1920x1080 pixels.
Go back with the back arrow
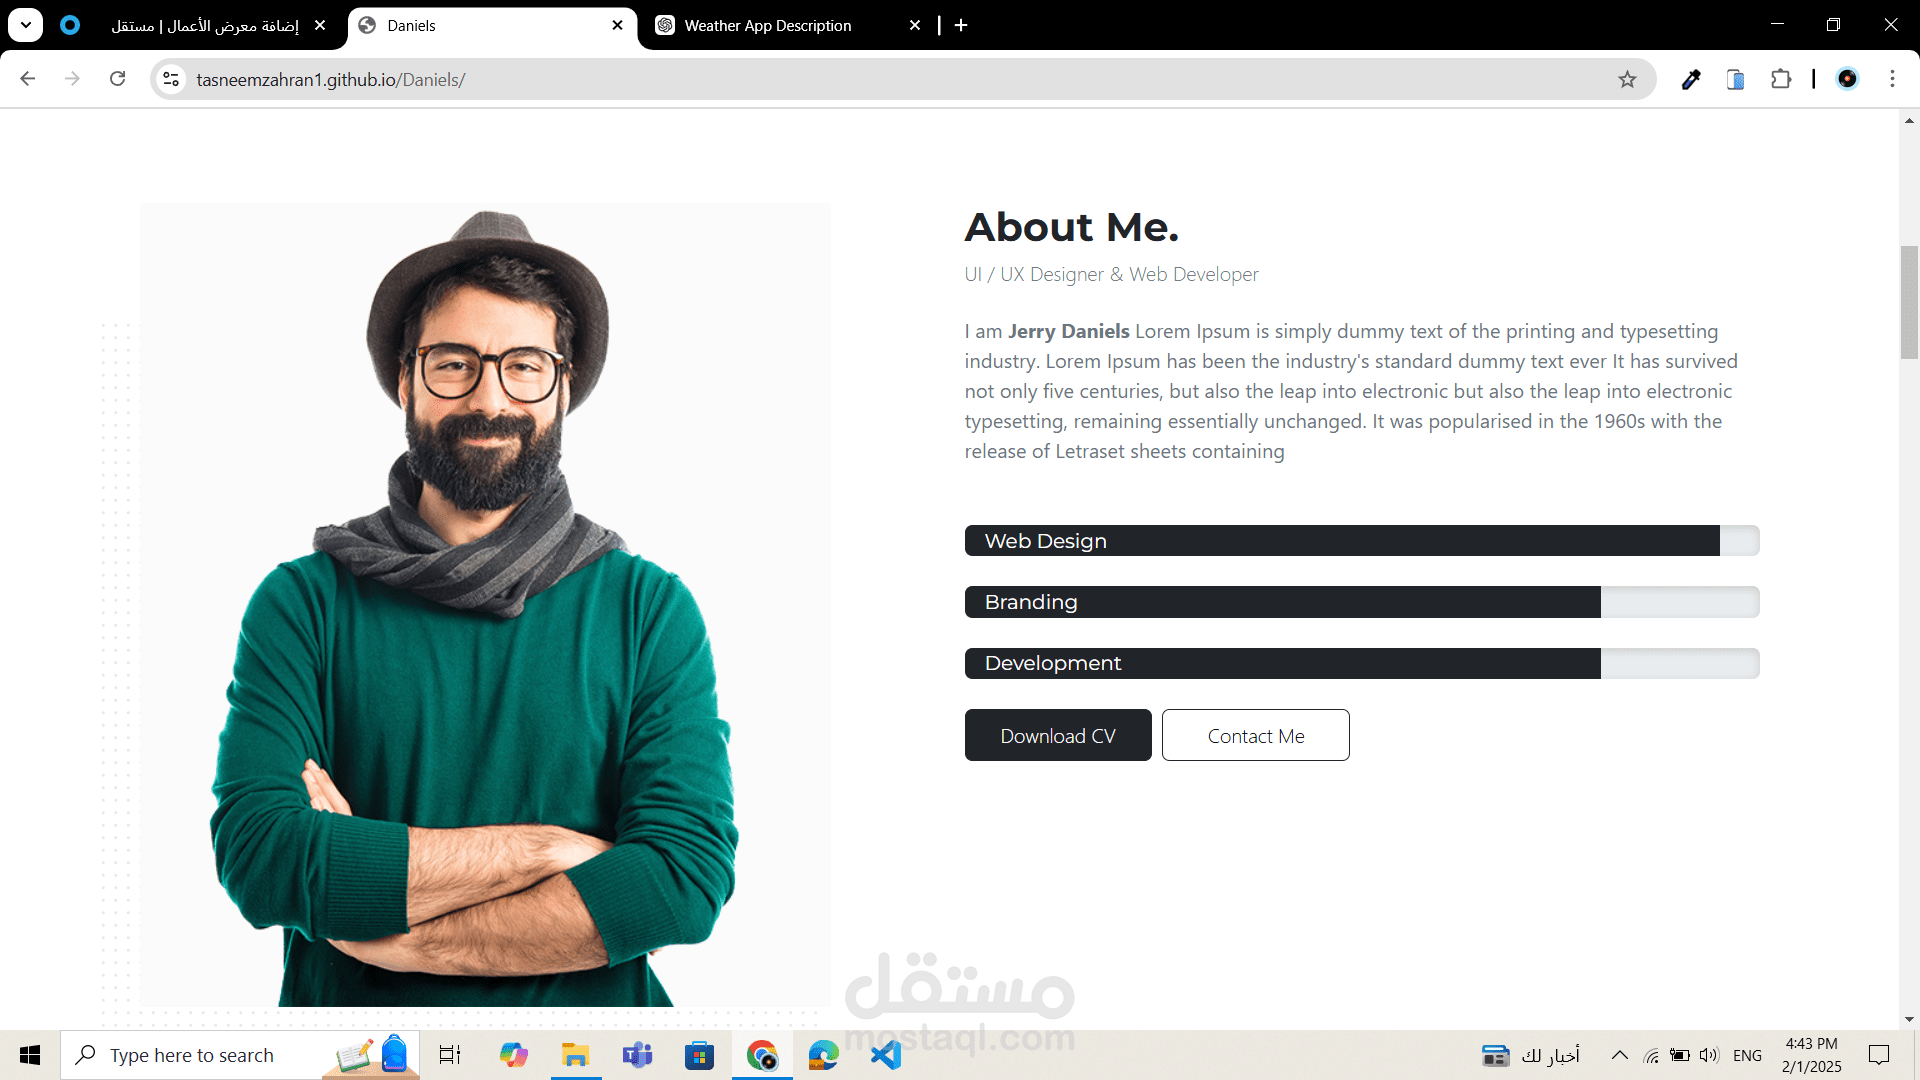click(27, 79)
